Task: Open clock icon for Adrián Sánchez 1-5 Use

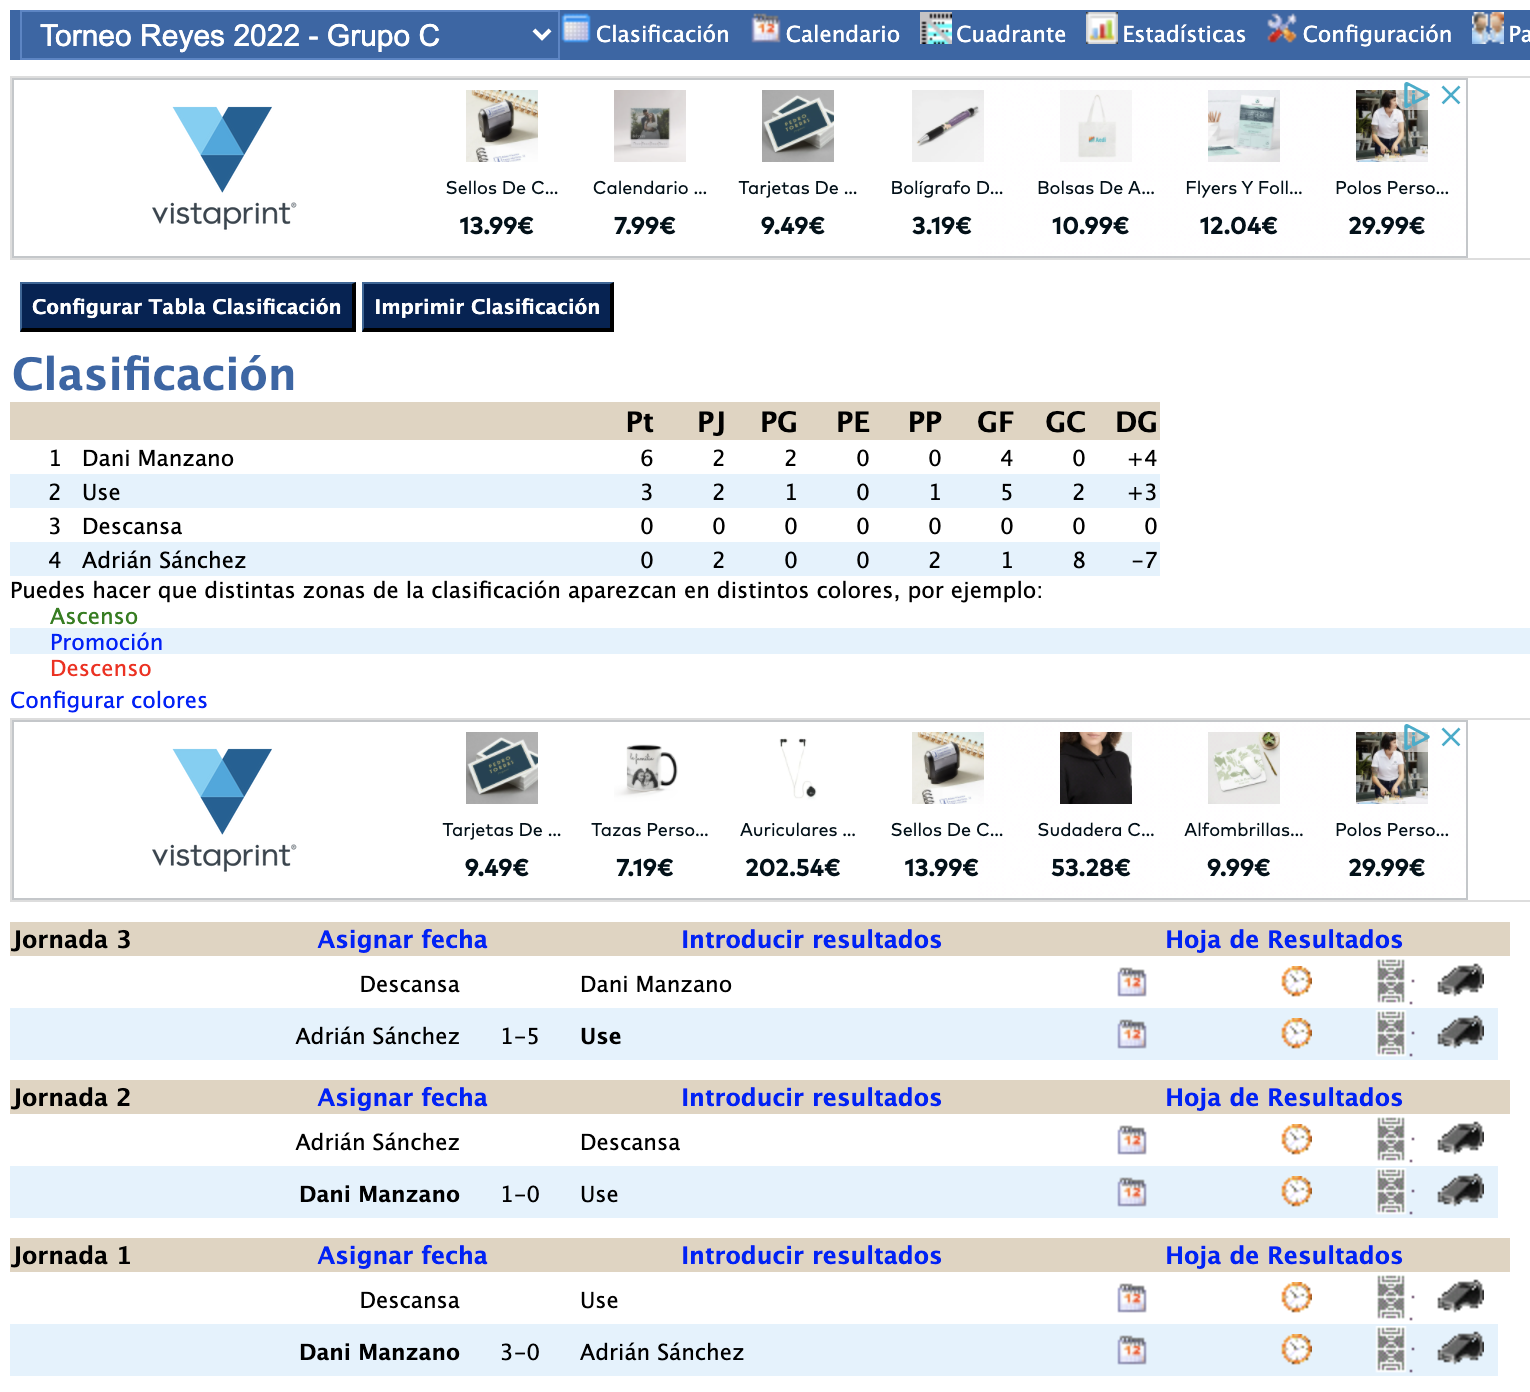Action: point(1296,1034)
